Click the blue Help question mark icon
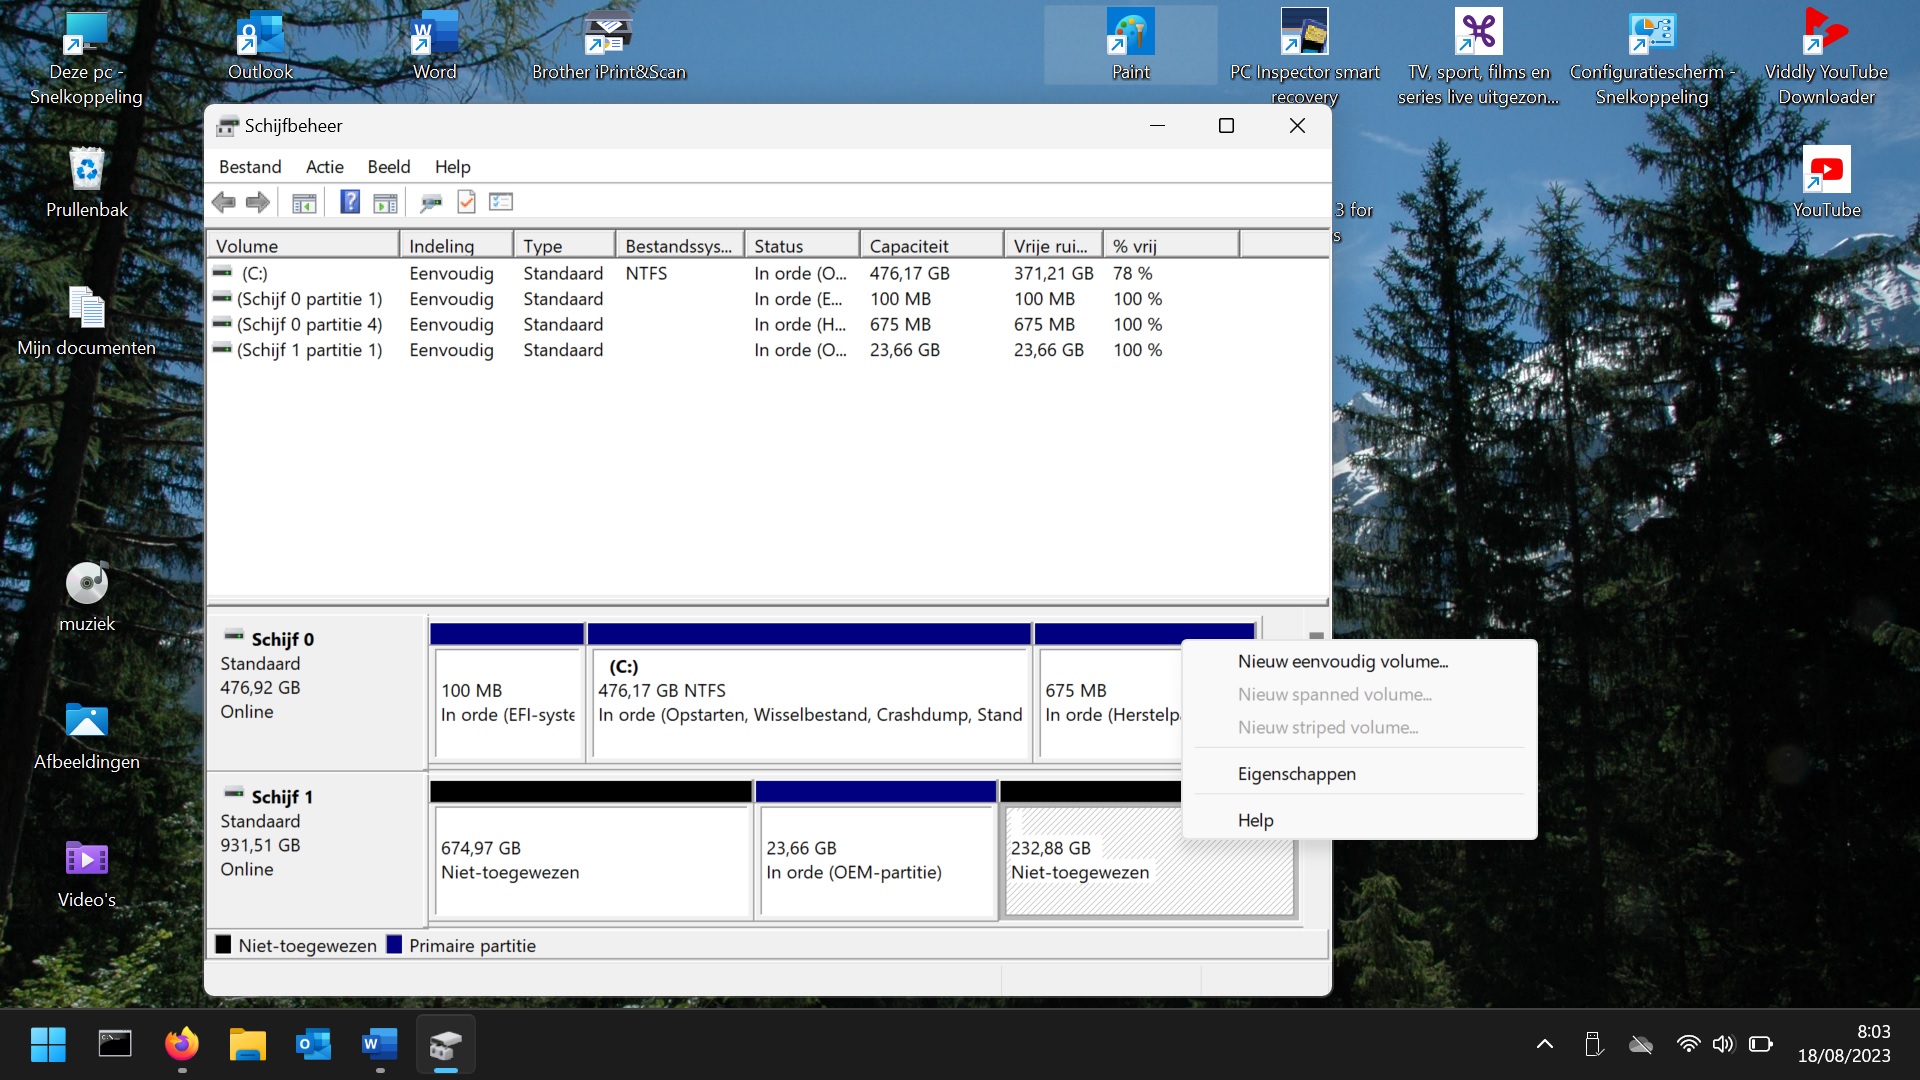This screenshot has height=1080, width=1920. (x=349, y=202)
